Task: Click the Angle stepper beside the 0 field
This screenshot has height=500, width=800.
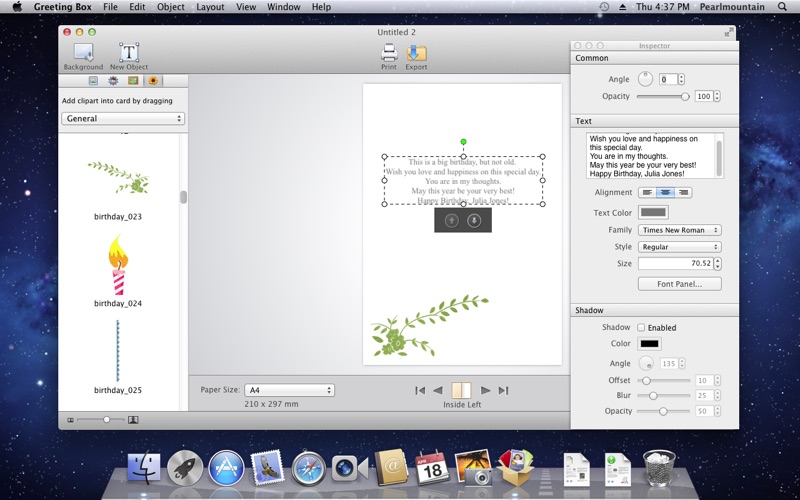Action: (681, 79)
